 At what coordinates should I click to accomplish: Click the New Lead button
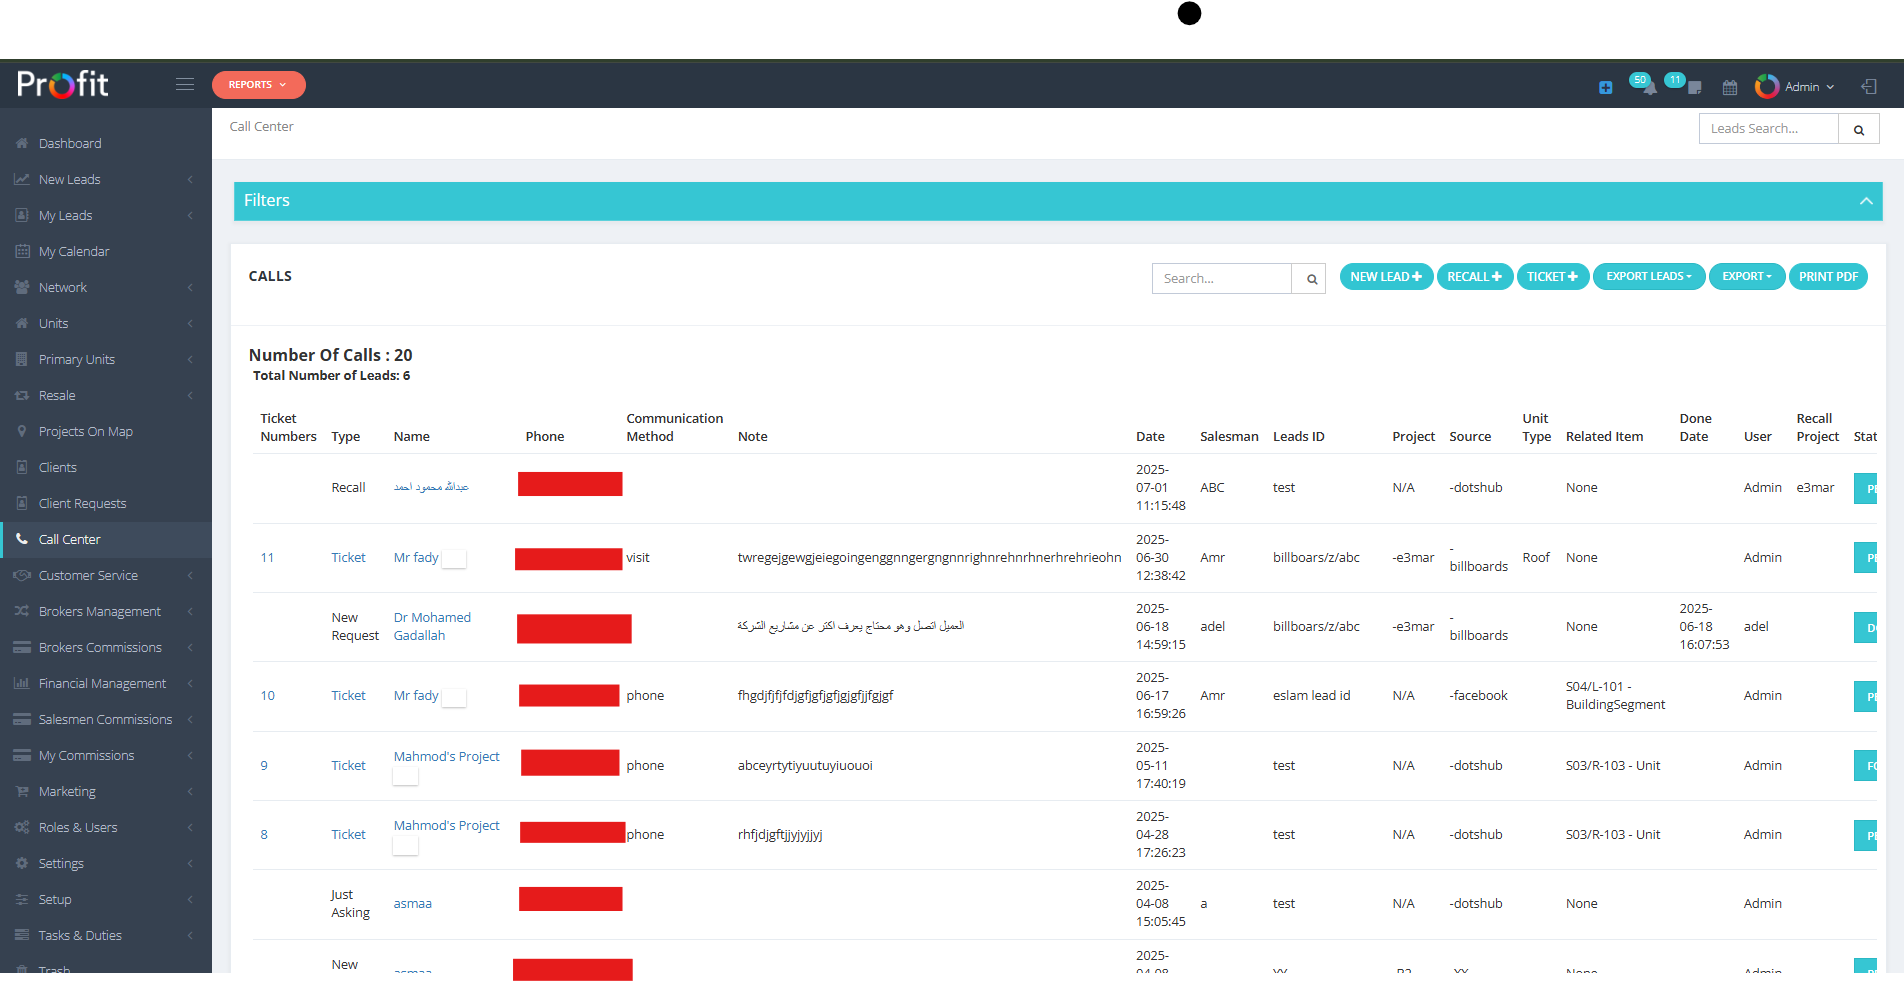(x=1385, y=277)
